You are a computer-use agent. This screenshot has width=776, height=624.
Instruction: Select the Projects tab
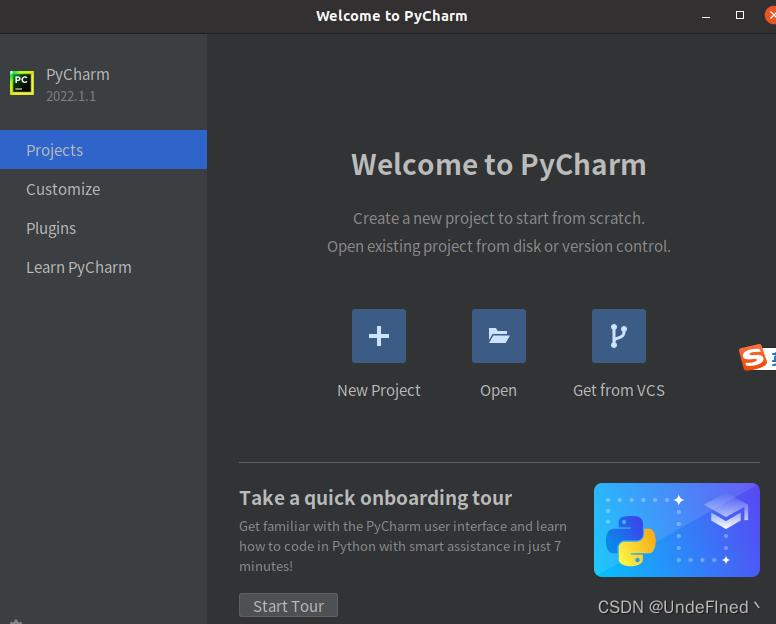(x=103, y=150)
